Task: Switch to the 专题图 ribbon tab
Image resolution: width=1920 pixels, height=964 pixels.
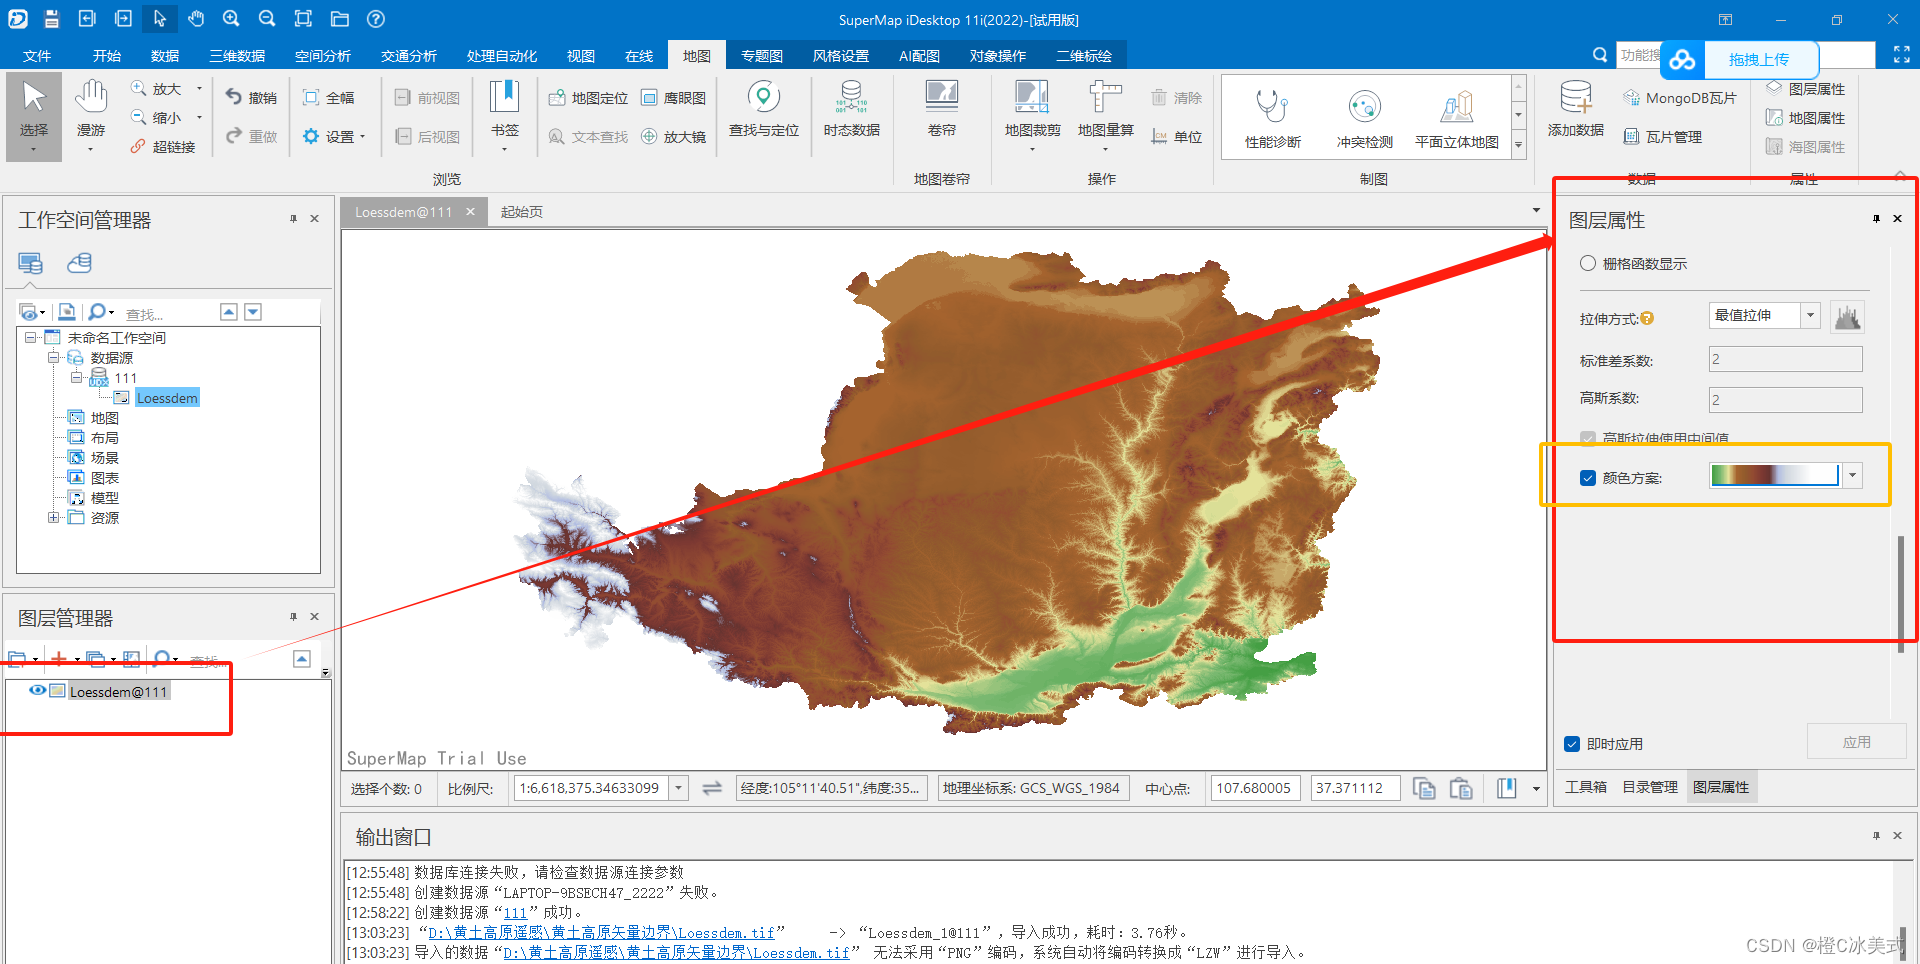Action: tap(761, 55)
